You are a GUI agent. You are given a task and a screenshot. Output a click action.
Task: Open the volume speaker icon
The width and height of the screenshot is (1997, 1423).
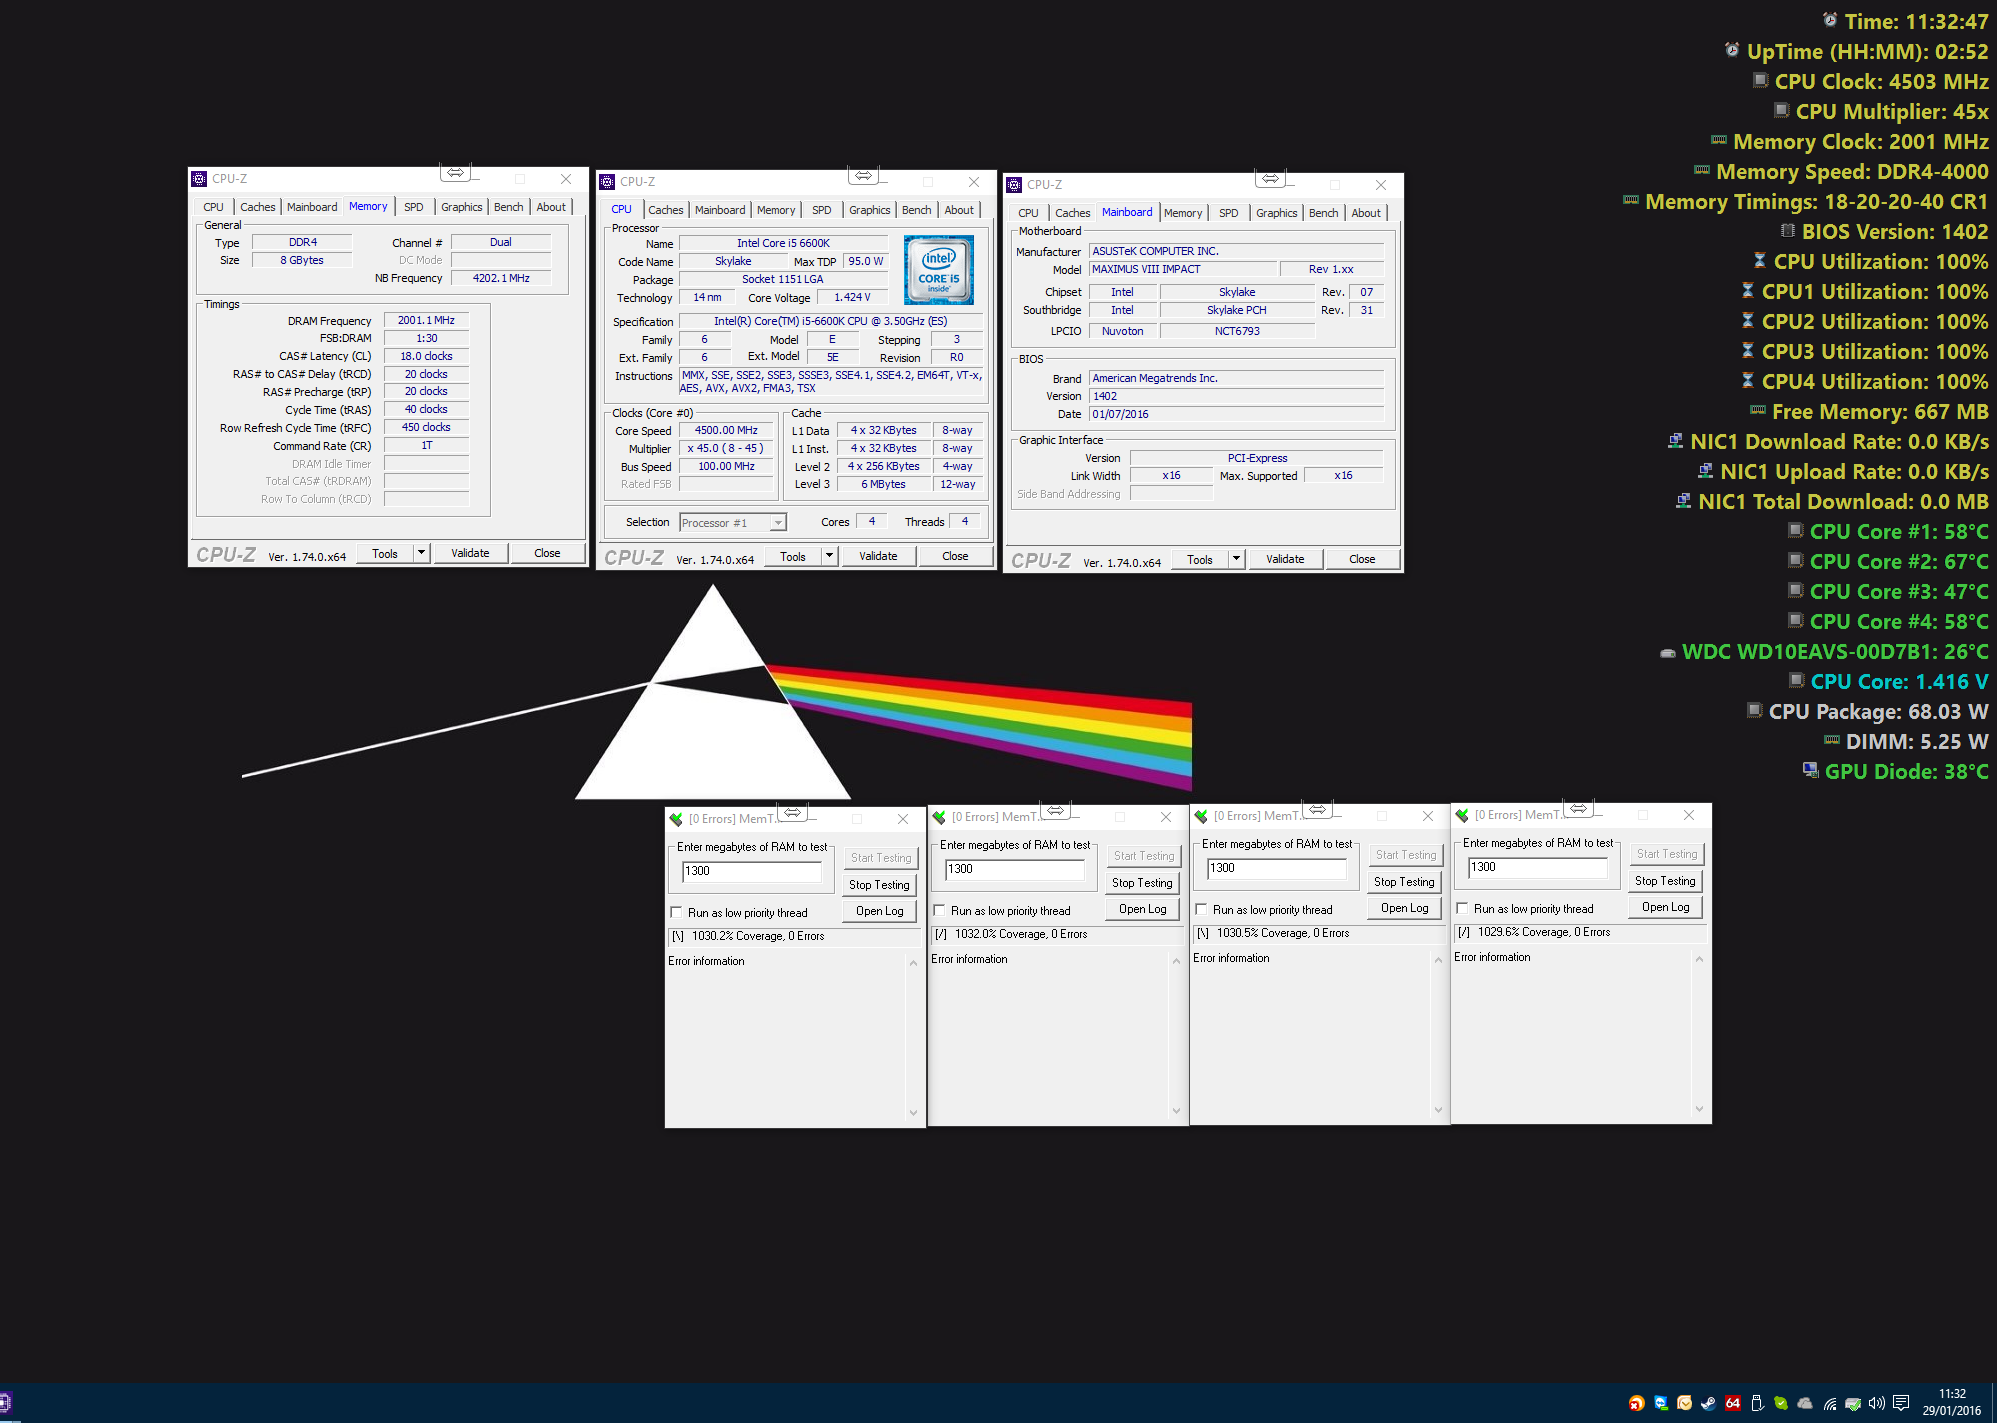pos(1877,1403)
